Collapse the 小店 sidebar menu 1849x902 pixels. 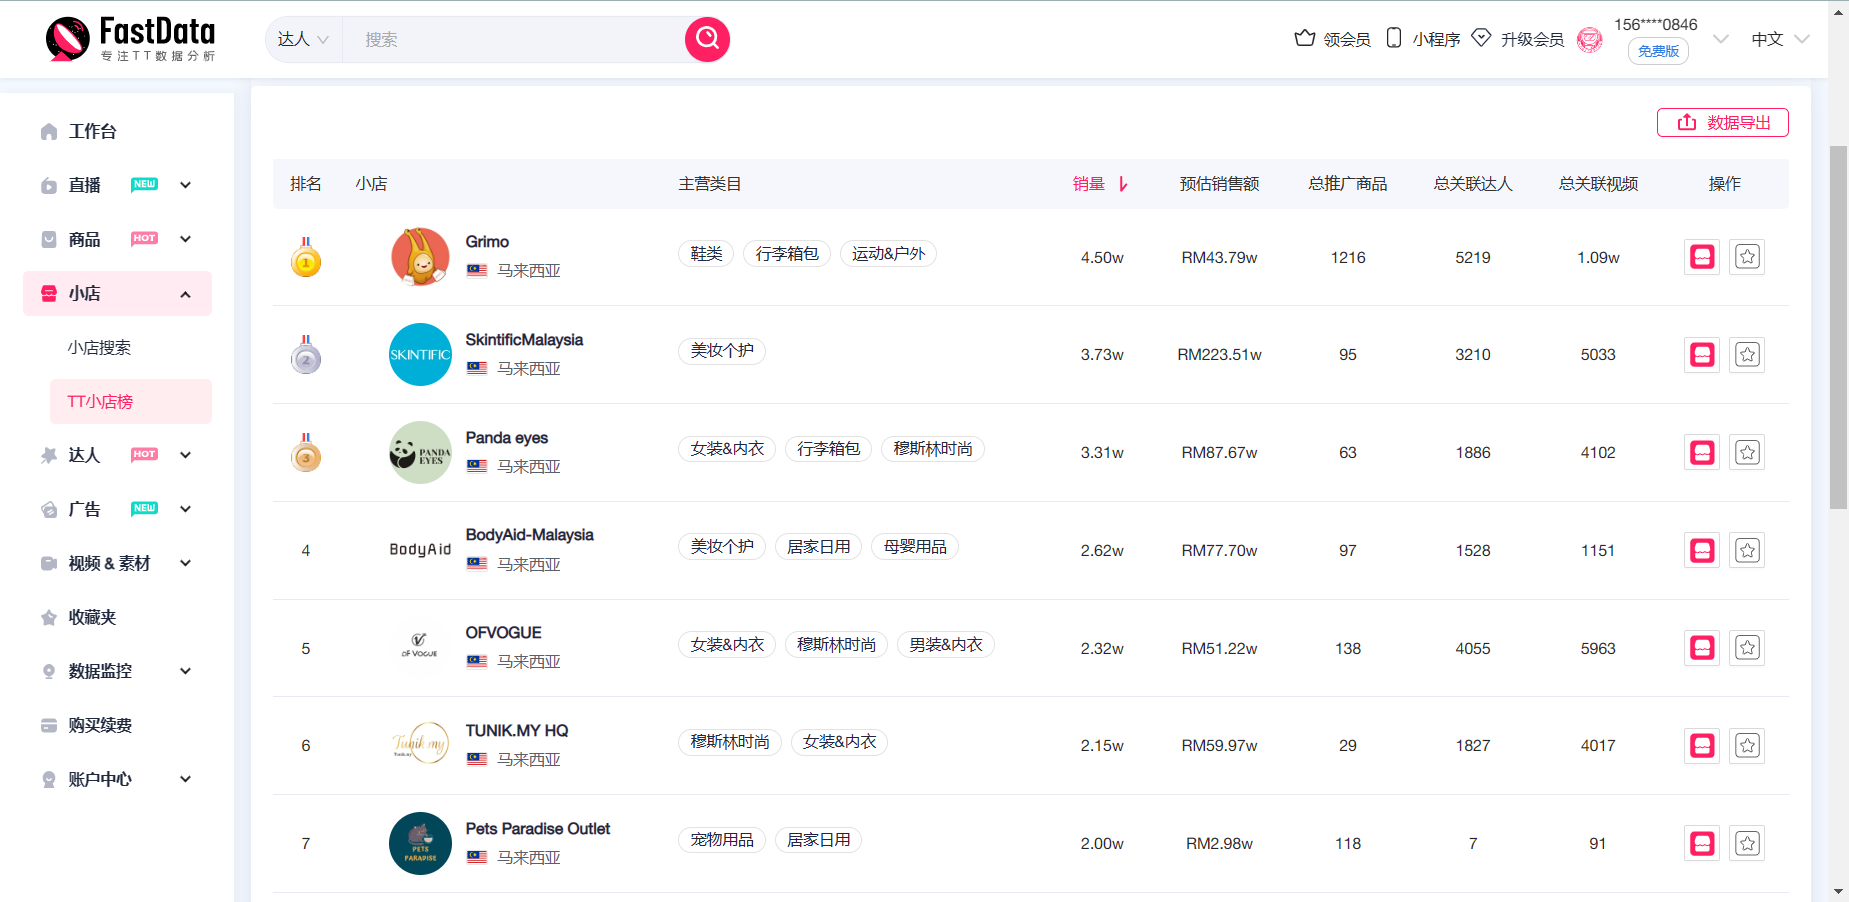coord(185,294)
